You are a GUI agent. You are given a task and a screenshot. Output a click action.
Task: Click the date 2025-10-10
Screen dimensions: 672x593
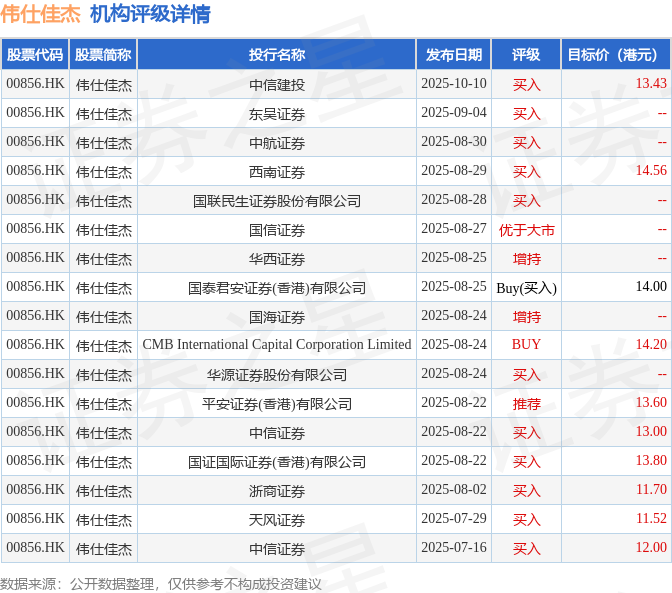(454, 83)
